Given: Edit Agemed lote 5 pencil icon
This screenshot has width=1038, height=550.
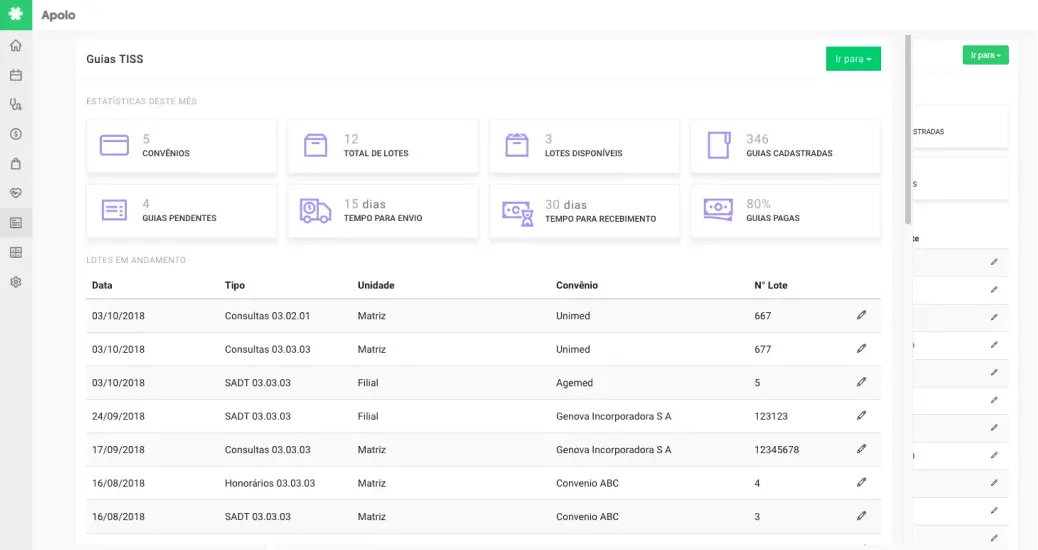Looking at the screenshot, I should pos(861,382).
